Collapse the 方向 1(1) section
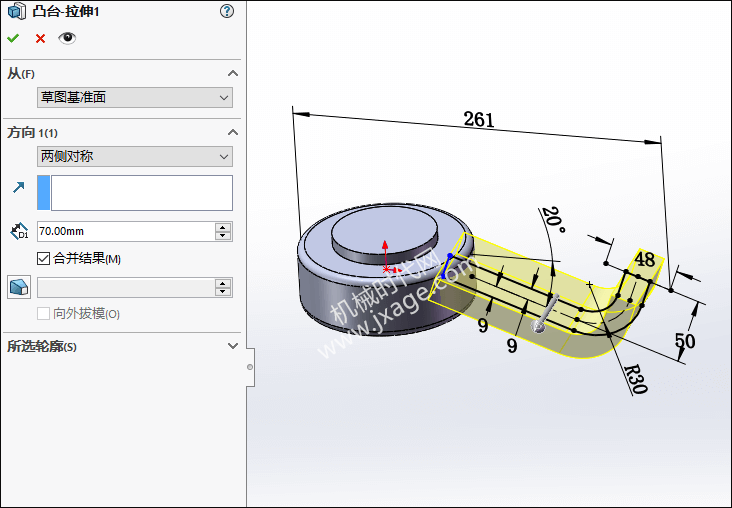Image resolution: width=732 pixels, height=508 pixels. pos(232,133)
